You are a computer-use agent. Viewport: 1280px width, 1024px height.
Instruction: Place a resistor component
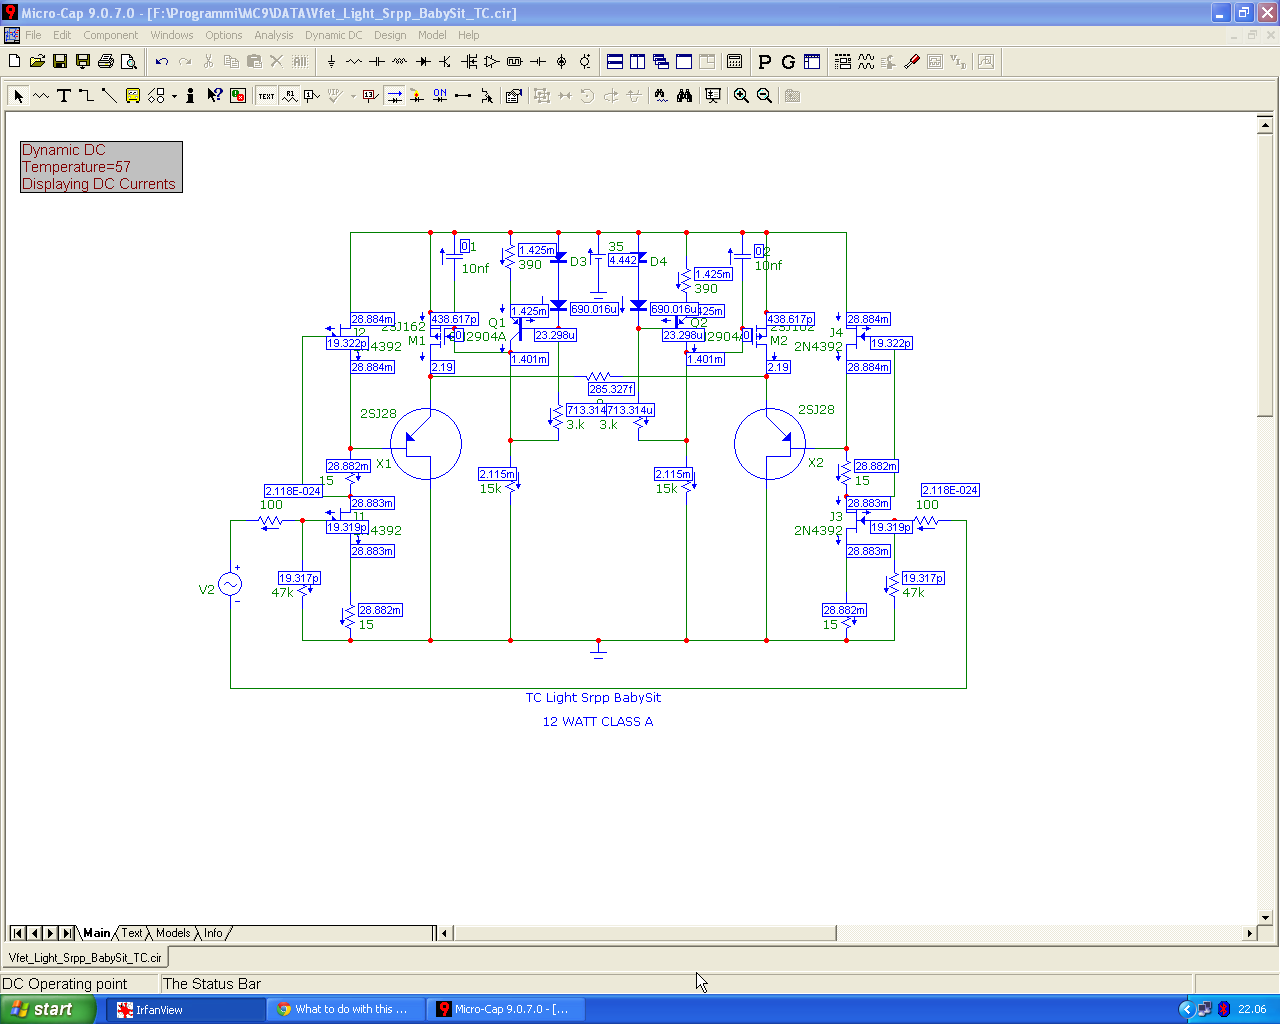coord(354,62)
